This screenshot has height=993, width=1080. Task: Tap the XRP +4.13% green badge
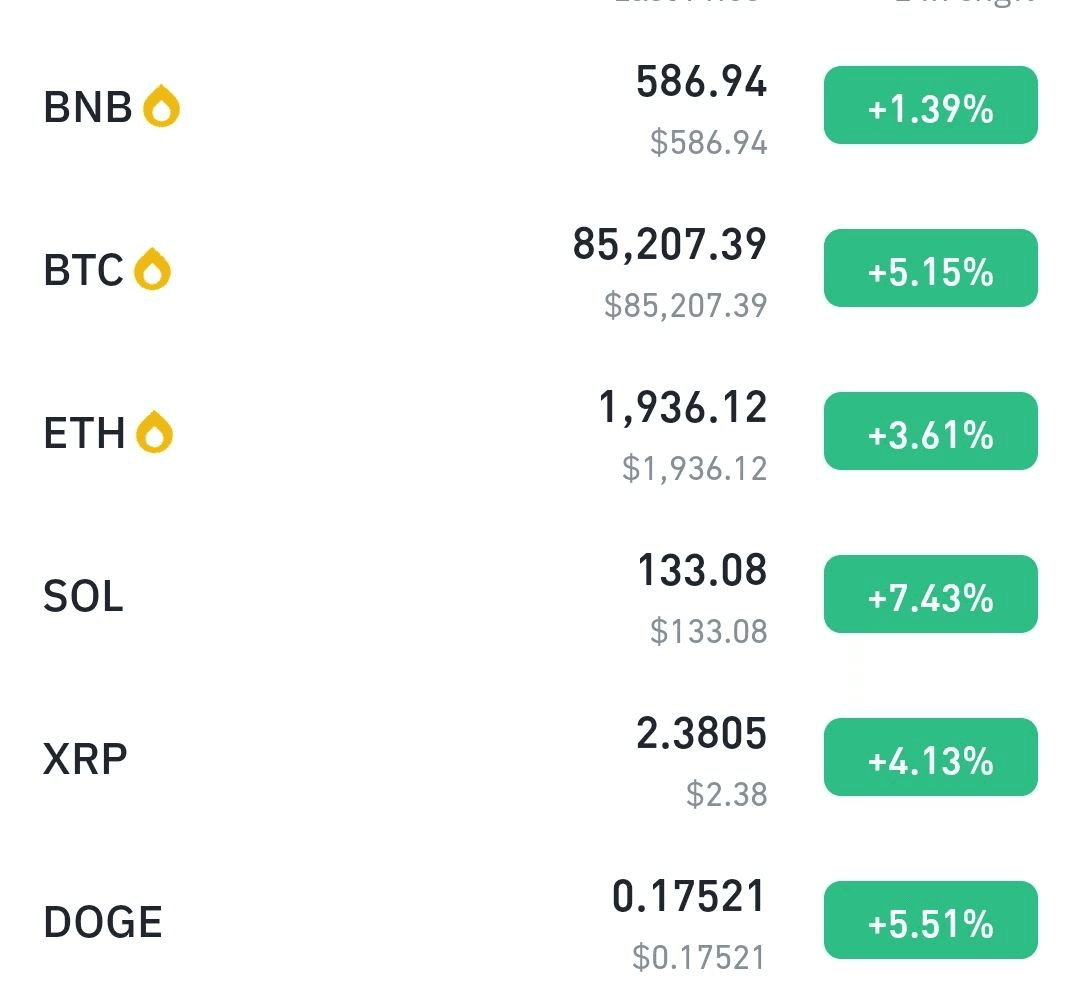coord(931,757)
